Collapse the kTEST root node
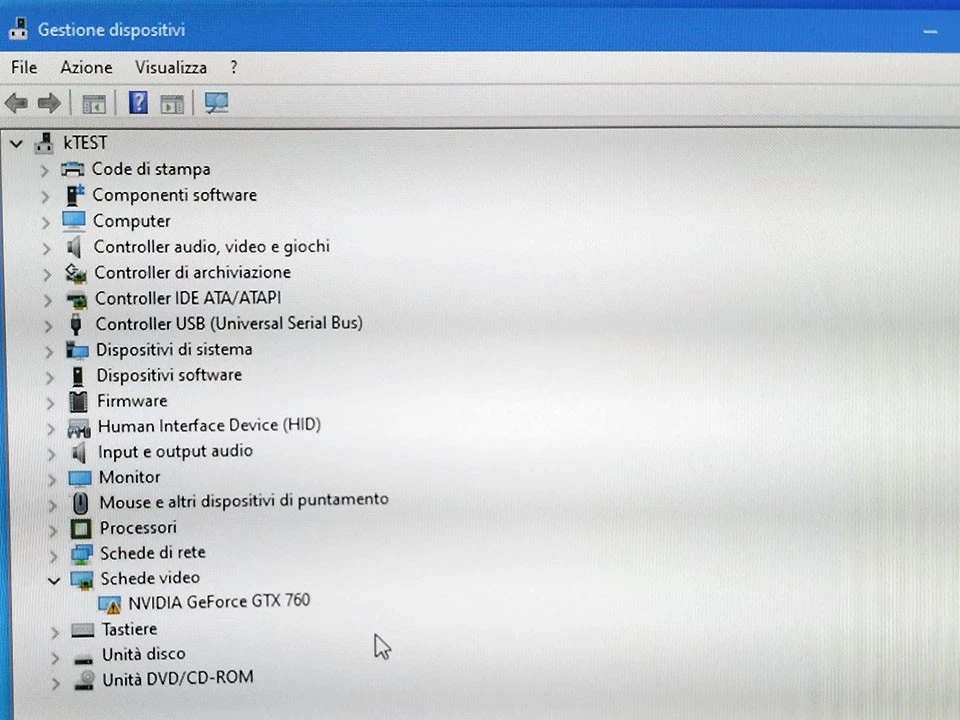The height and width of the screenshot is (720, 960). point(16,143)
